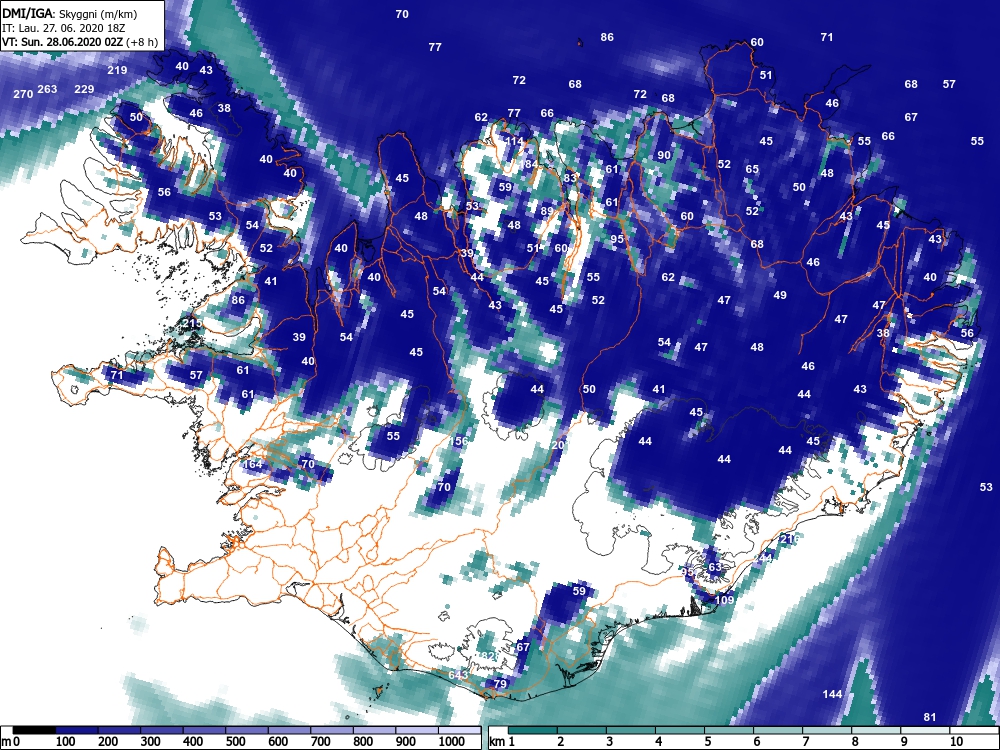1000x750 pixels.
Task: Click the 65 visibility value
Action: tap(752, 169)
